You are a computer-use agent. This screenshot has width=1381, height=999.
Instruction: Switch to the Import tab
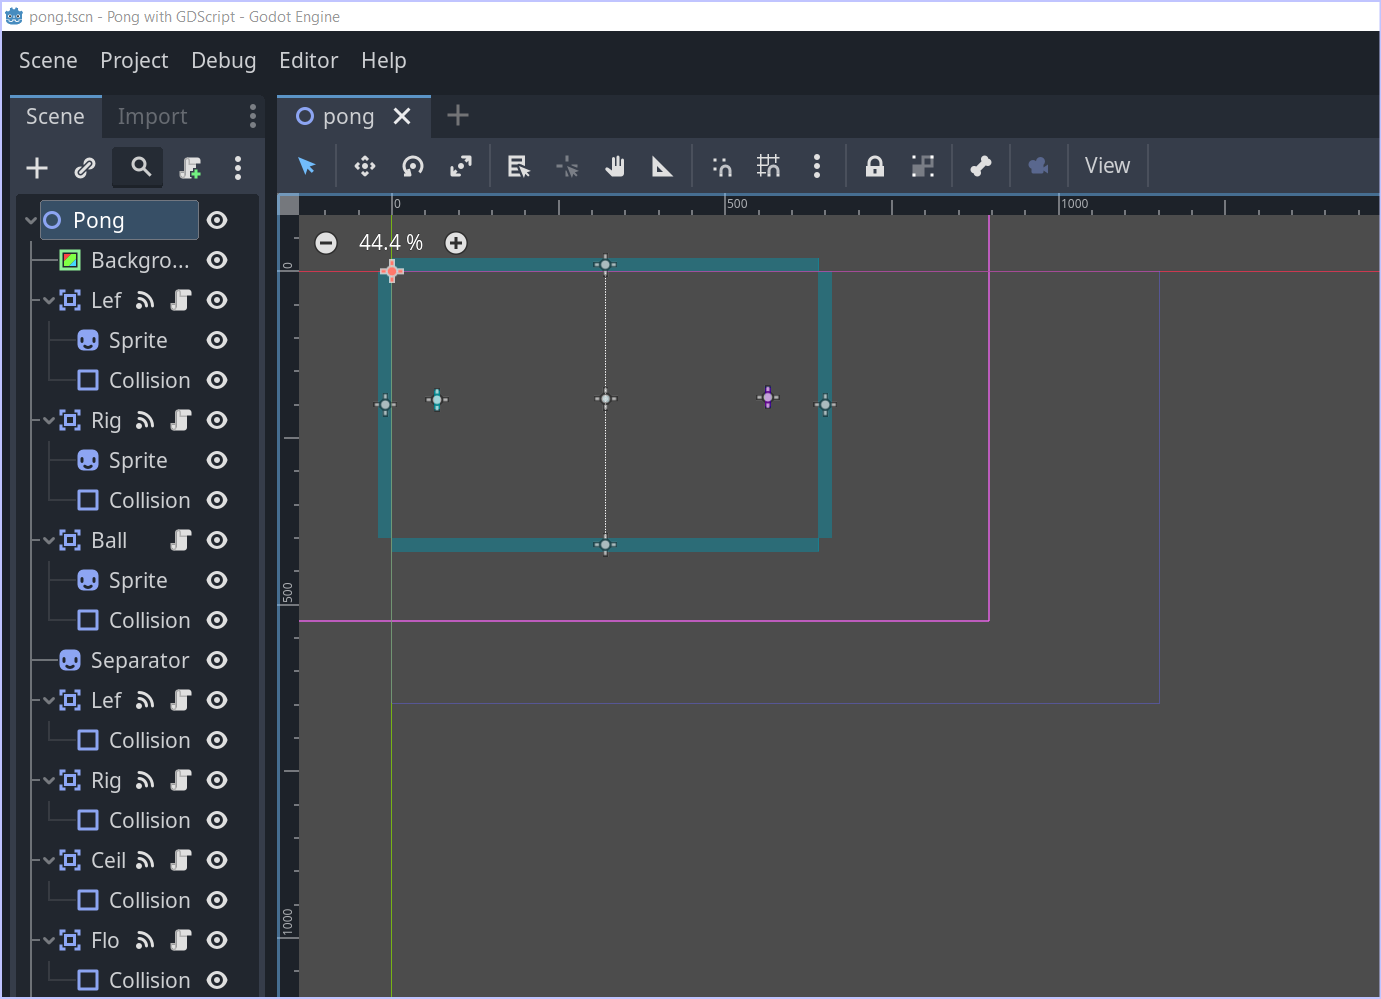coord(151,116)
